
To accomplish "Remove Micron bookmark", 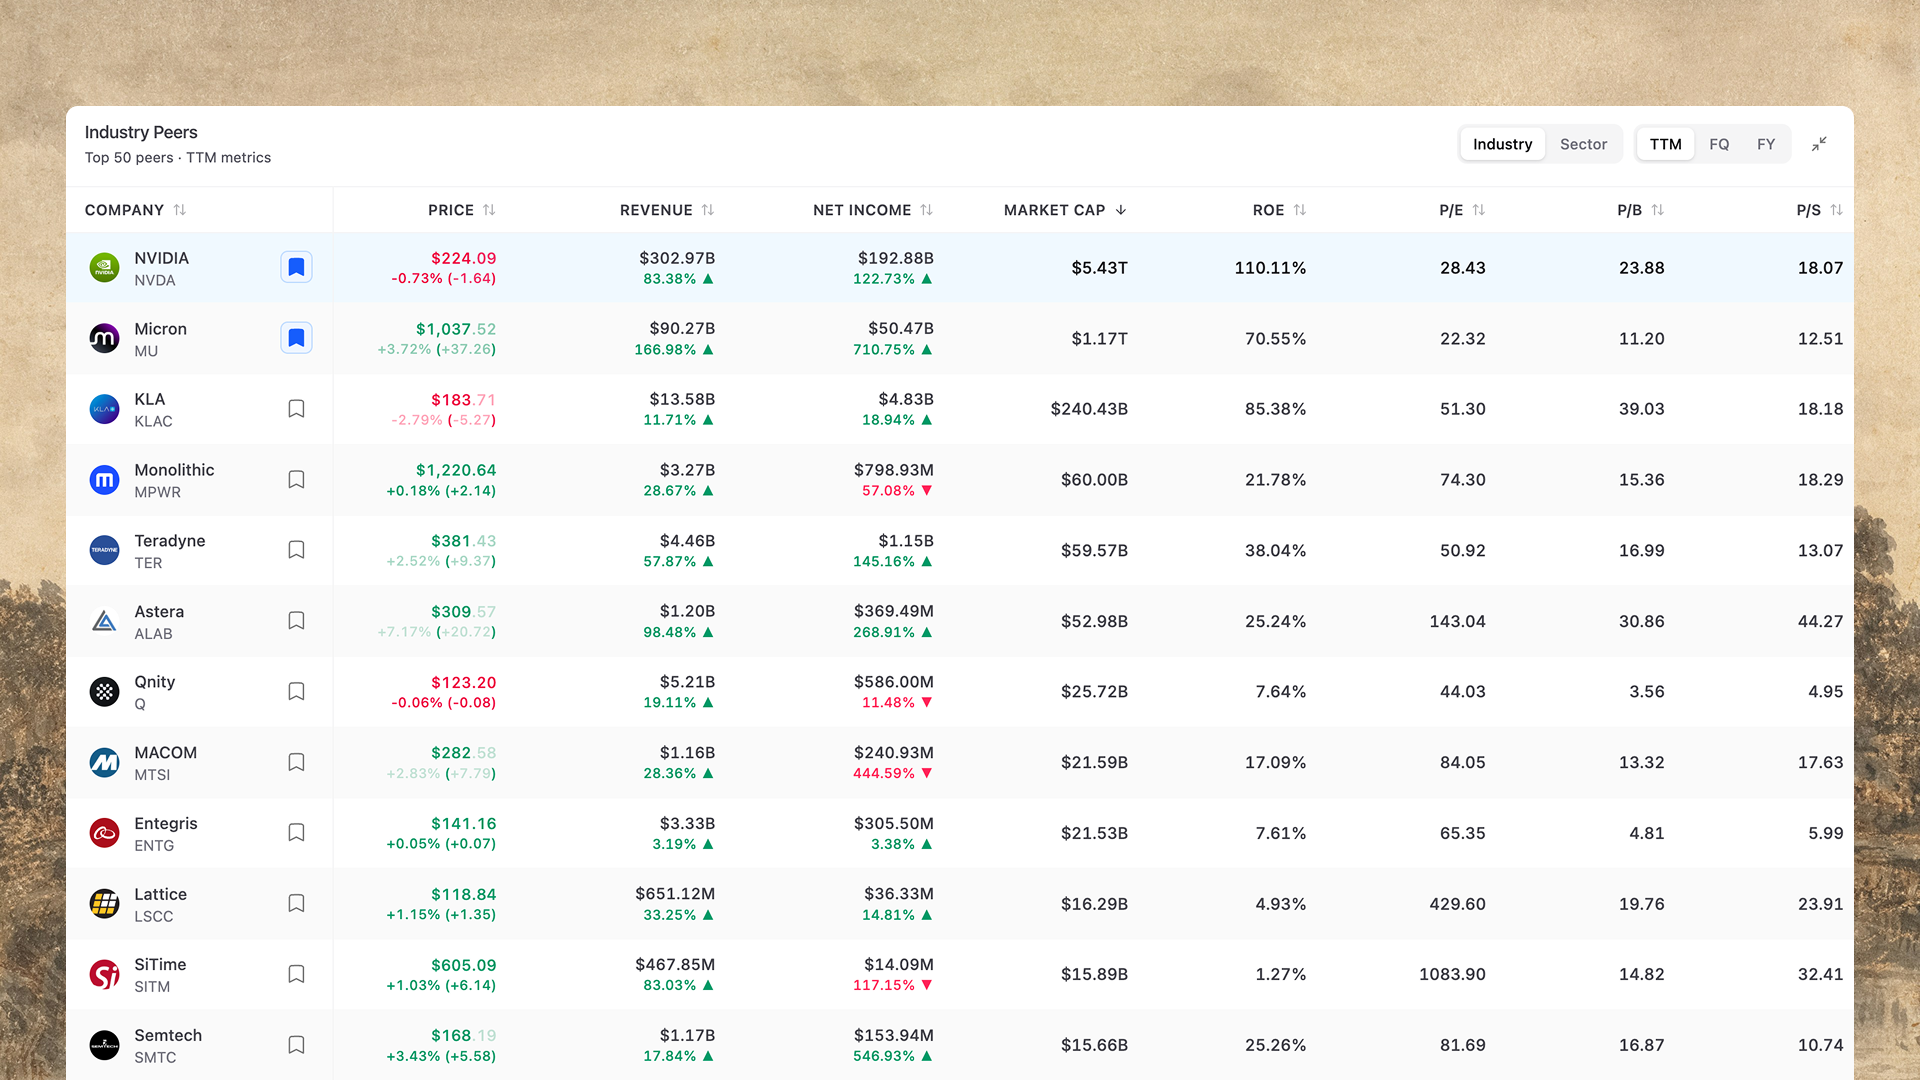I will (x=296, y=338).
